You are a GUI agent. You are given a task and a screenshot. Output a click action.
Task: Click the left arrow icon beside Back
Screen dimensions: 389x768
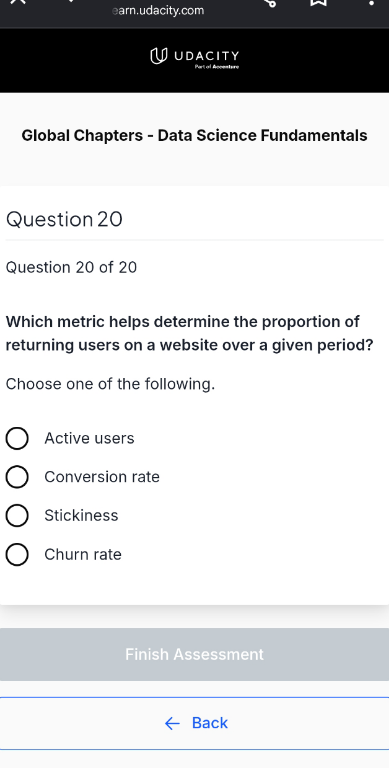pos(172,723)
